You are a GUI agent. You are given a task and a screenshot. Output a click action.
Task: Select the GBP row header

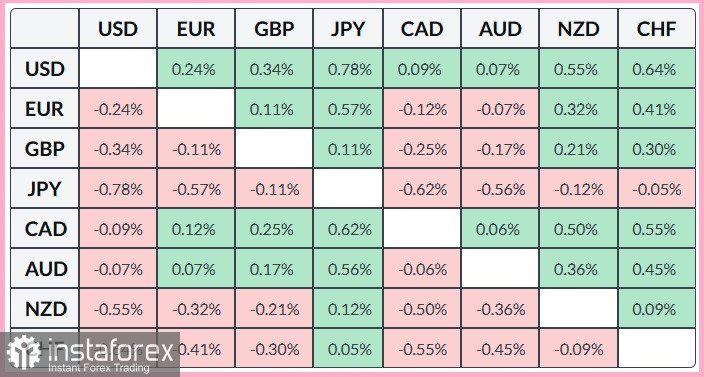[x=45, y=149]
